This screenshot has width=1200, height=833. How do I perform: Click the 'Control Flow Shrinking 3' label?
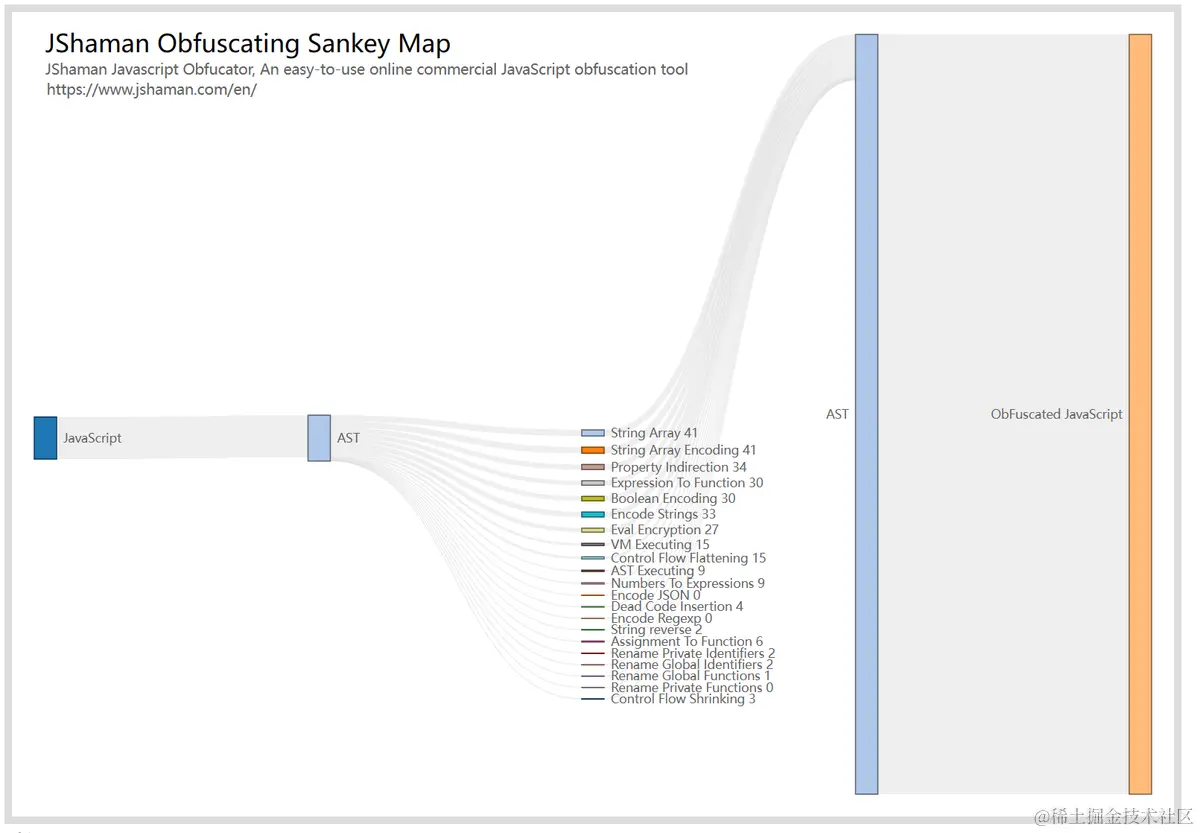pyautogui.click(x=684, y=699)
